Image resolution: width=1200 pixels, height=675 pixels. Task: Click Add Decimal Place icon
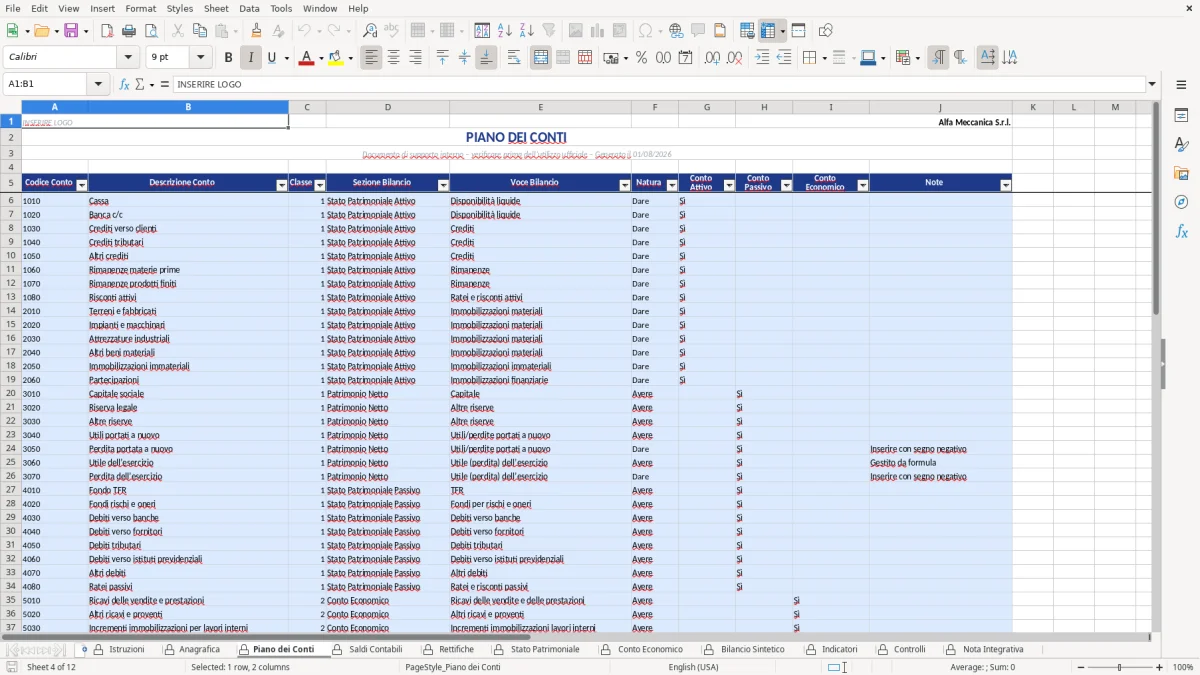[712, 58]
